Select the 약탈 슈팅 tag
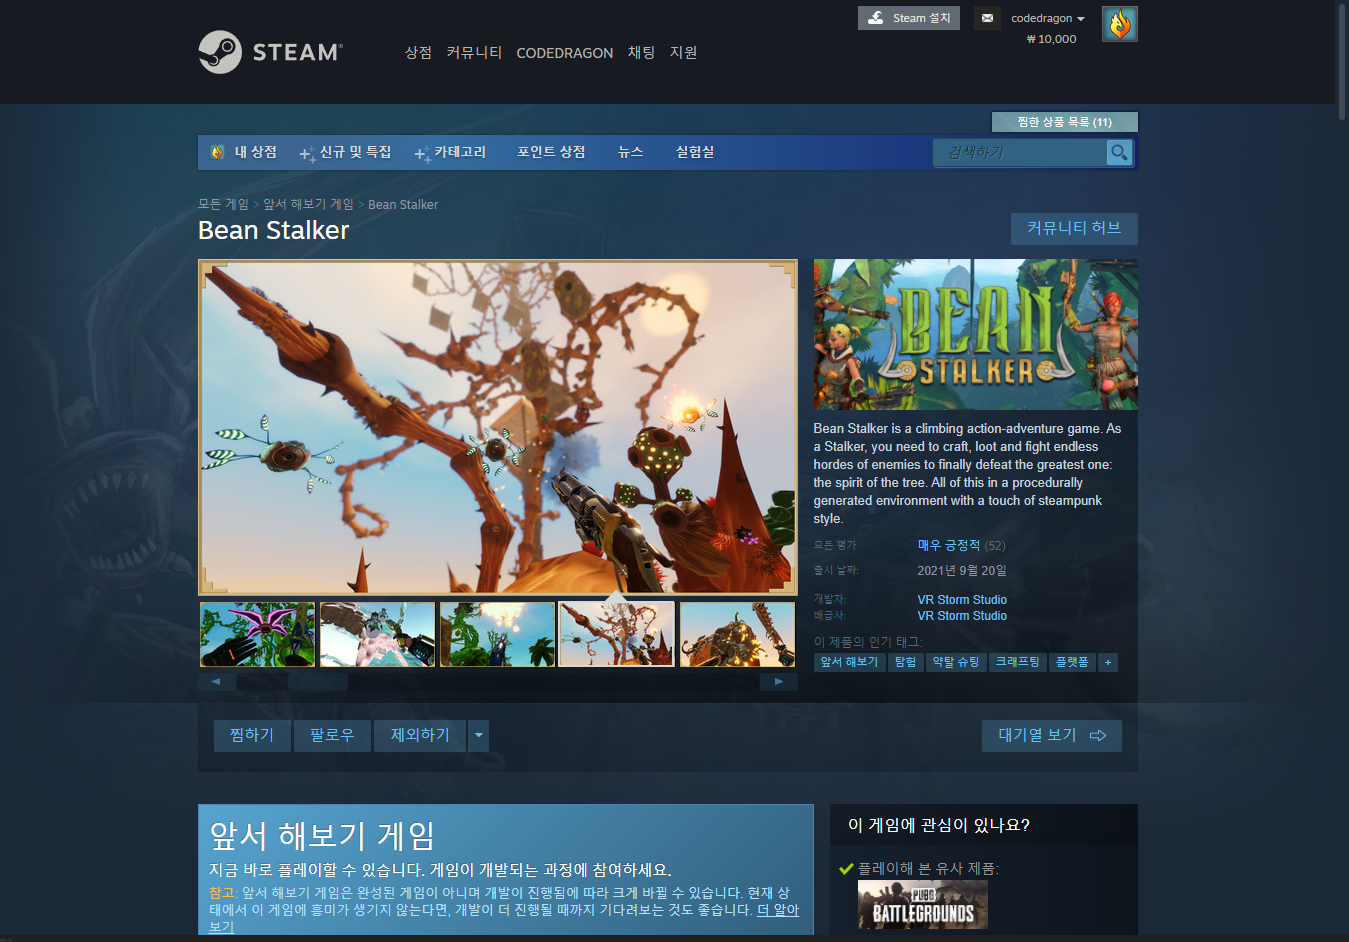The width and height of the screenshot is (1349, 942). tap(956, 662)
